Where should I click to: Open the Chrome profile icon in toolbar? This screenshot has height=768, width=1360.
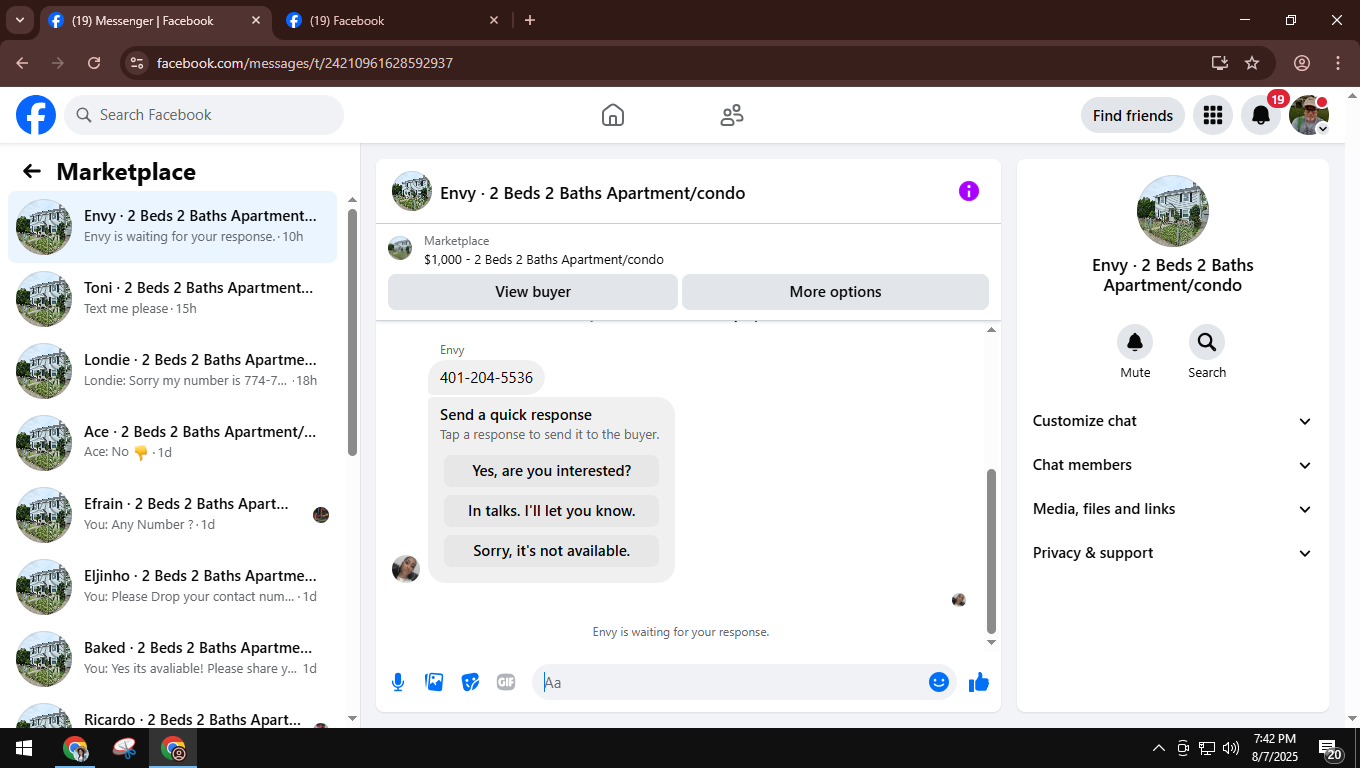1302,63
